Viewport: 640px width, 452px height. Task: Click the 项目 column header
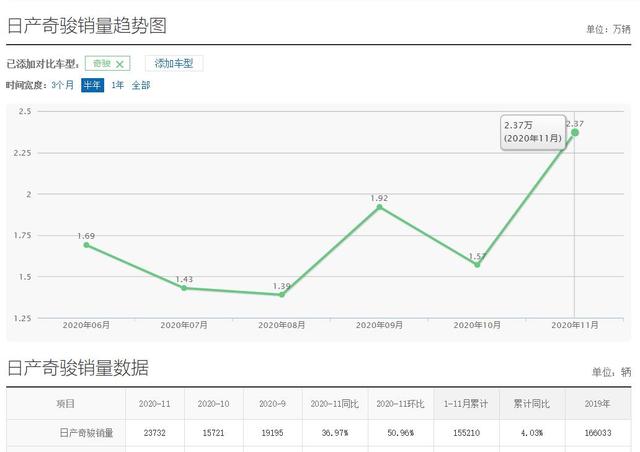tap(66, 404)
